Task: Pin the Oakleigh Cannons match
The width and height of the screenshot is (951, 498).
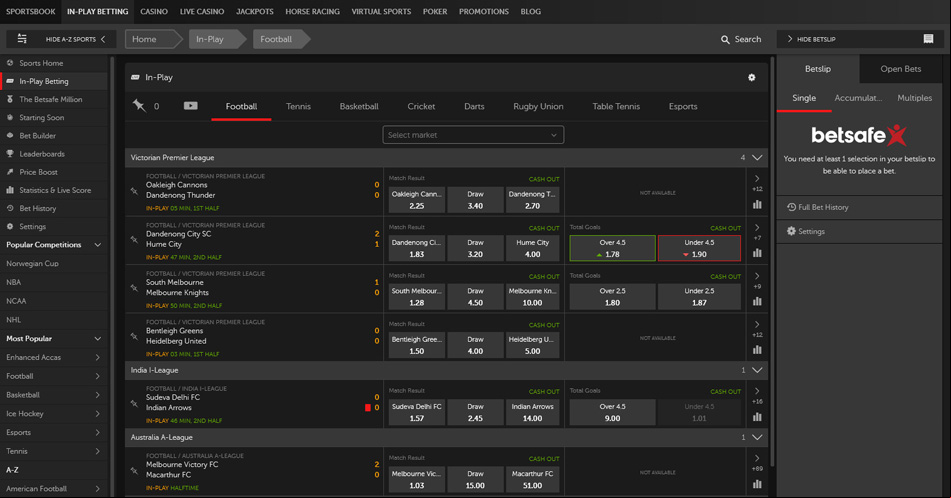Action: (135, 191)
